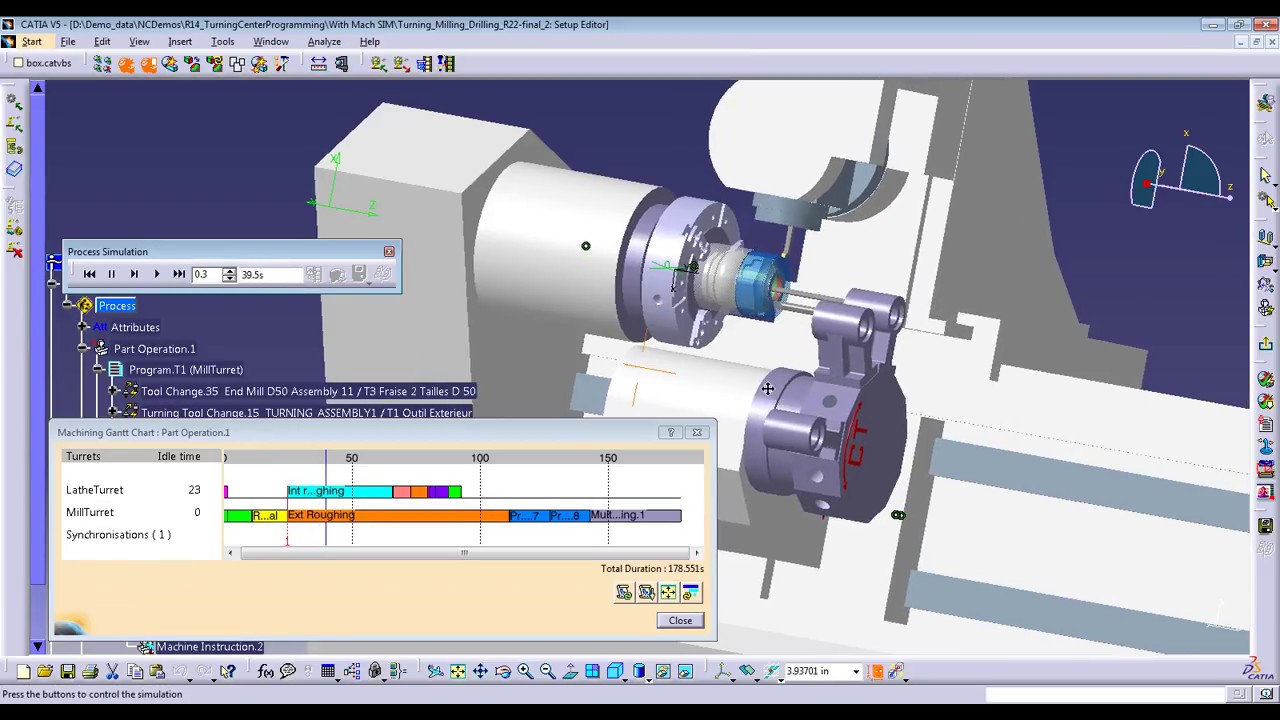Viewport: 1280px width, 720px height.
Task: Click the Gantt chart color legend icon
Action: click(690, 593)
